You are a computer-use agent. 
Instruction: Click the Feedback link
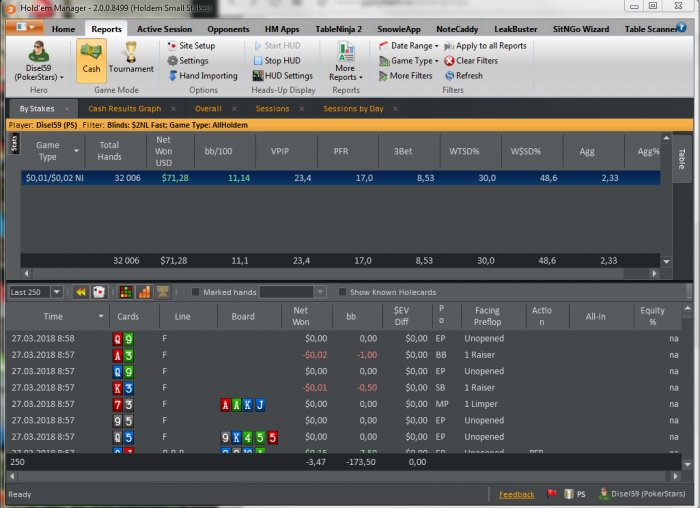click(517, 495)
